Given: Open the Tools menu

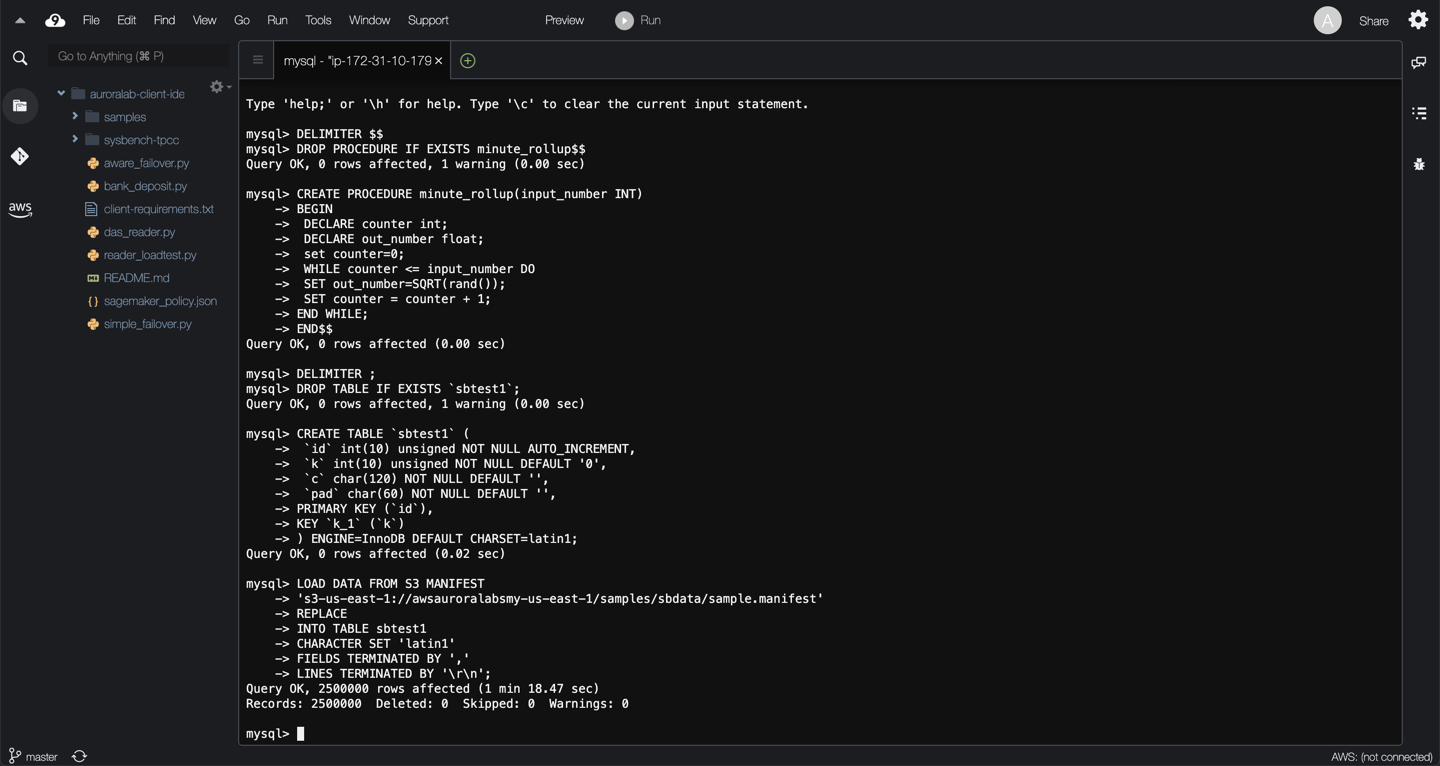Looking at the screenshot, I should pyautogui.click(x=318, y=20).
